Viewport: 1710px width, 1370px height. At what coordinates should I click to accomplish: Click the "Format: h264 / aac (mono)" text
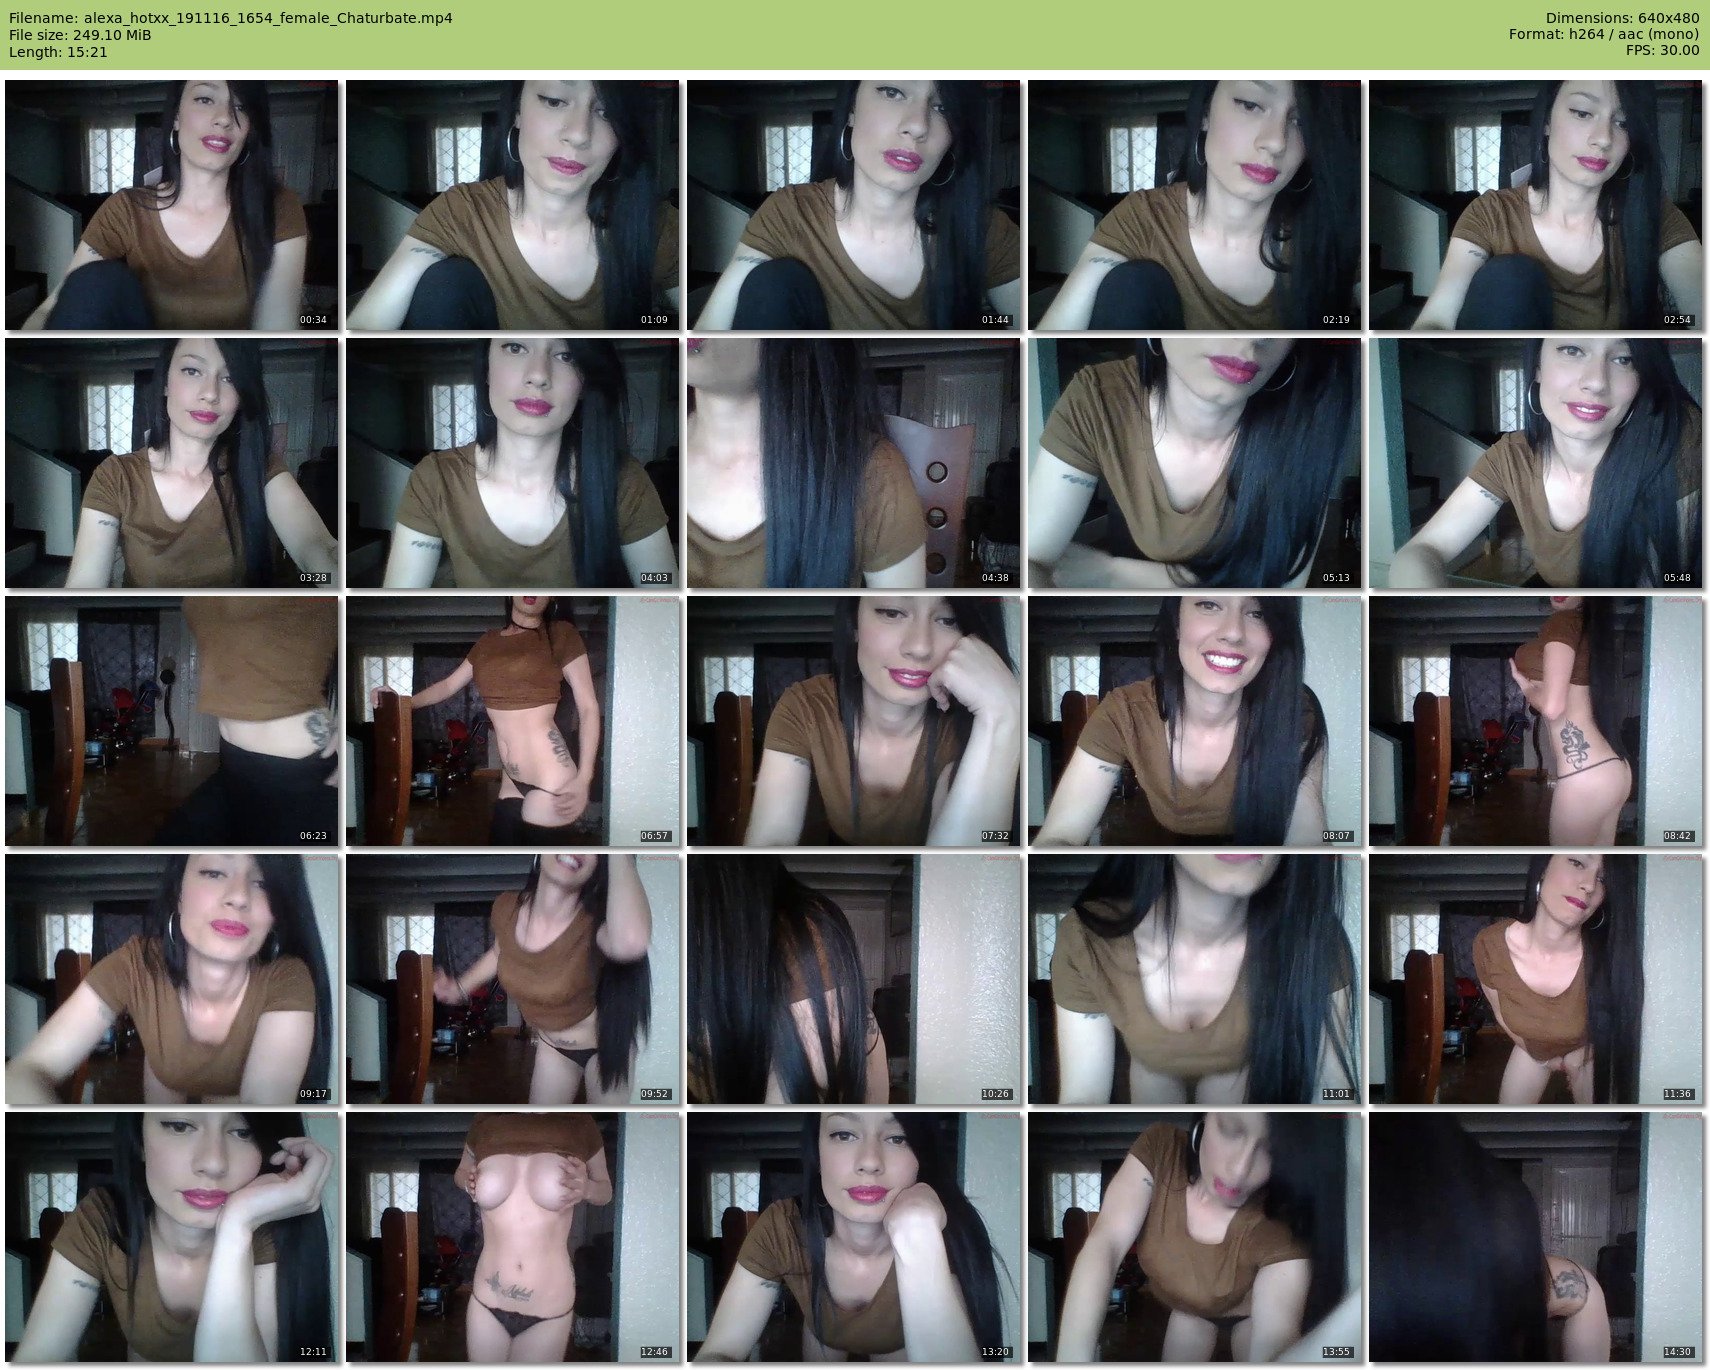1604,35
